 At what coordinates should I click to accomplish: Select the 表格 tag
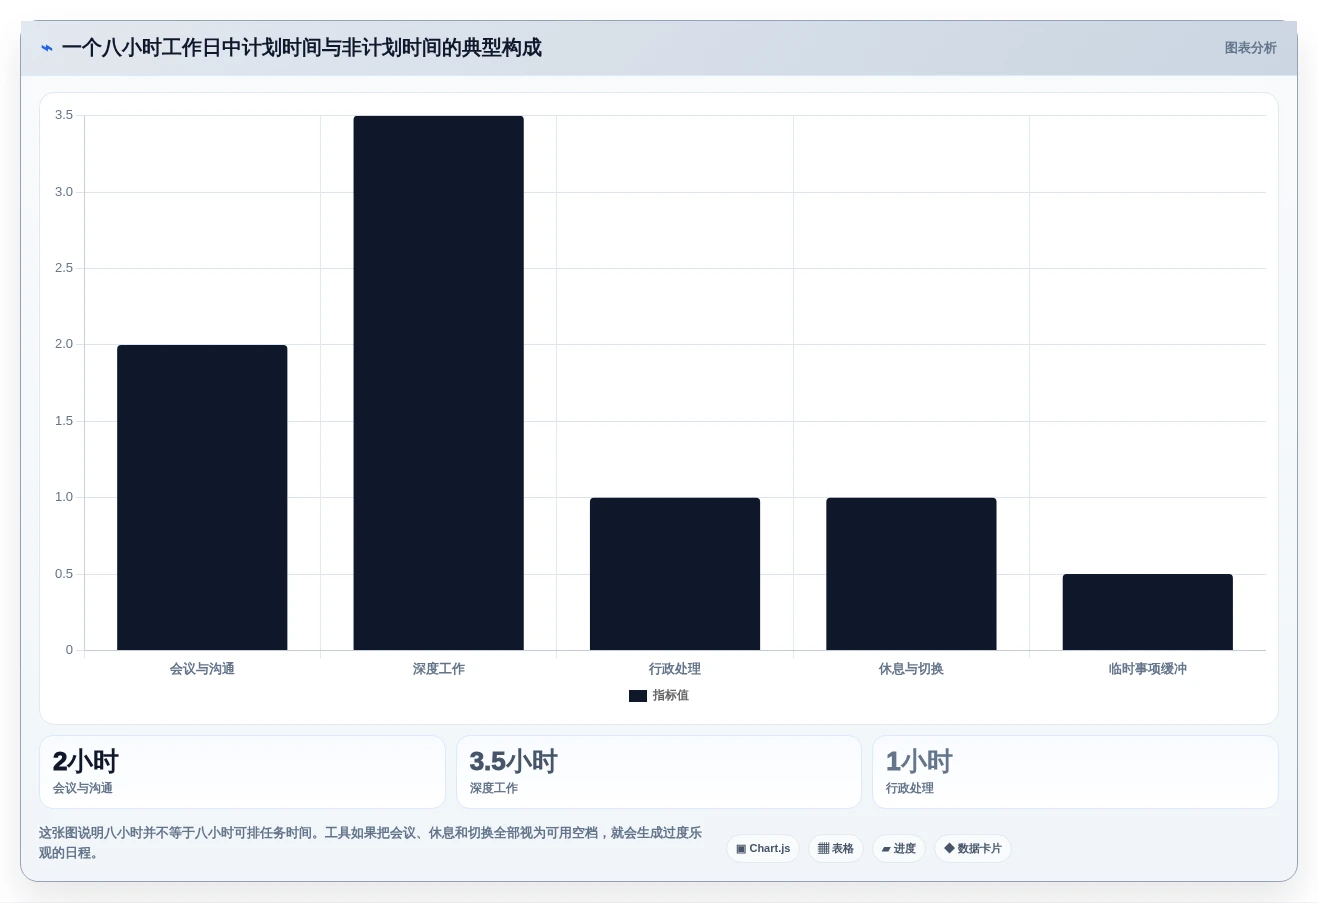(836, 848)
